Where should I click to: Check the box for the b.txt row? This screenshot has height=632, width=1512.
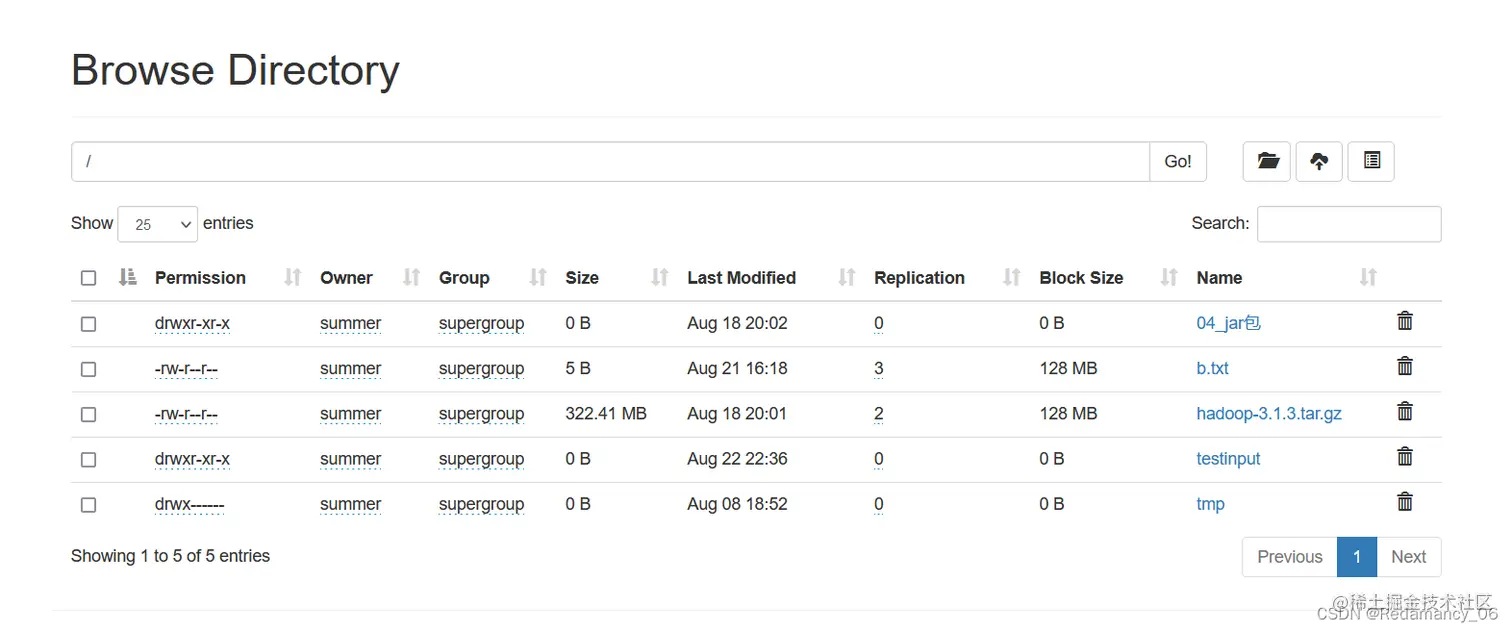[x=88, y=369]
